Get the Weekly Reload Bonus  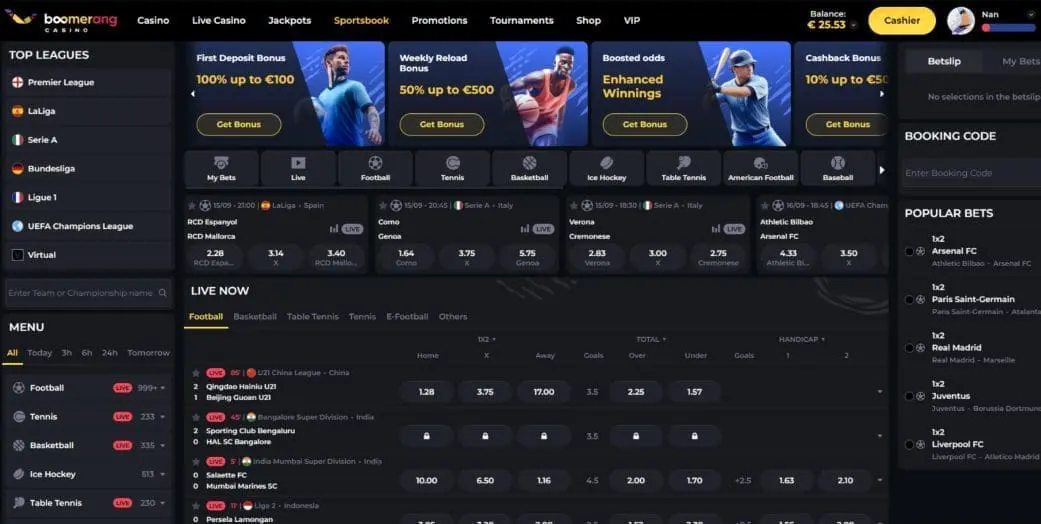pyautogui.click(x=441, y=124)
